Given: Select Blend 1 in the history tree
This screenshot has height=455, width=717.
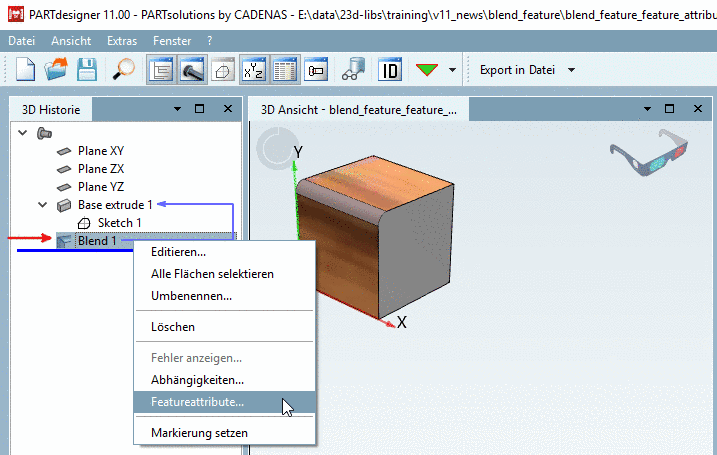Looking at the screenshot, I should 97,241.
